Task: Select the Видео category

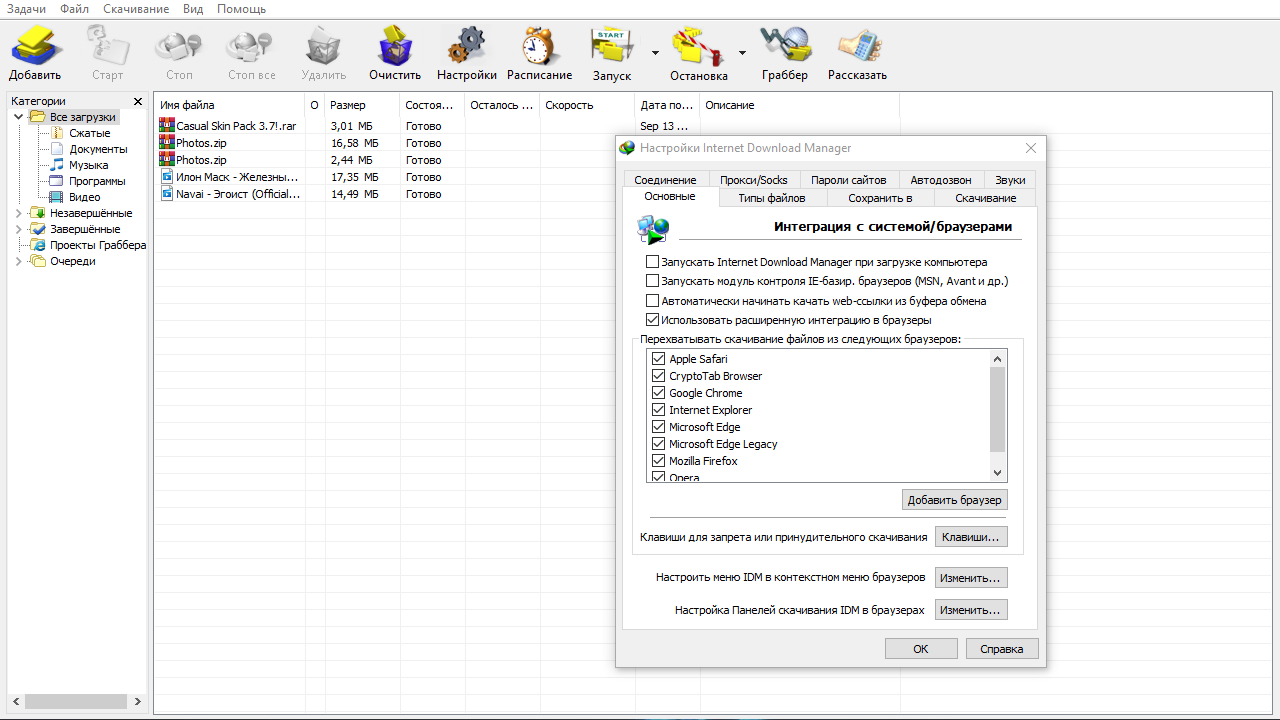Action: pos(75,197)
